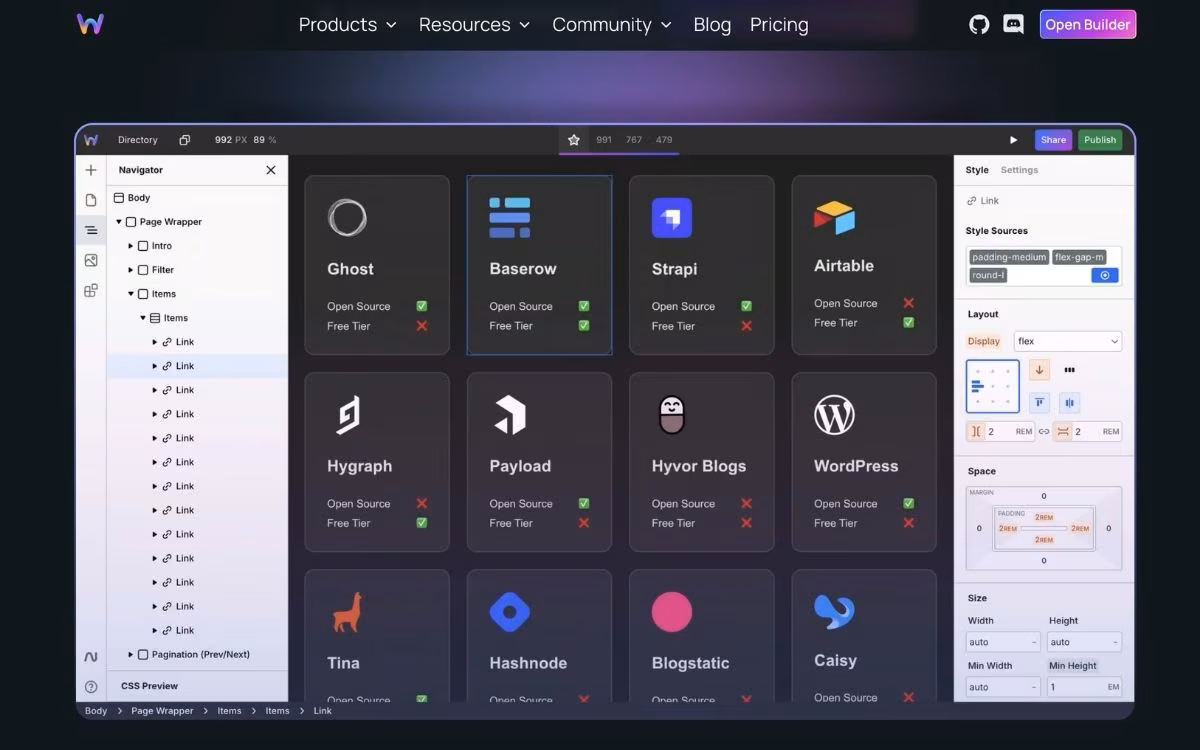Click the duplicate icon beside Directory
The width and height of the screenshot is (1200, 750).
pos(184,140)
